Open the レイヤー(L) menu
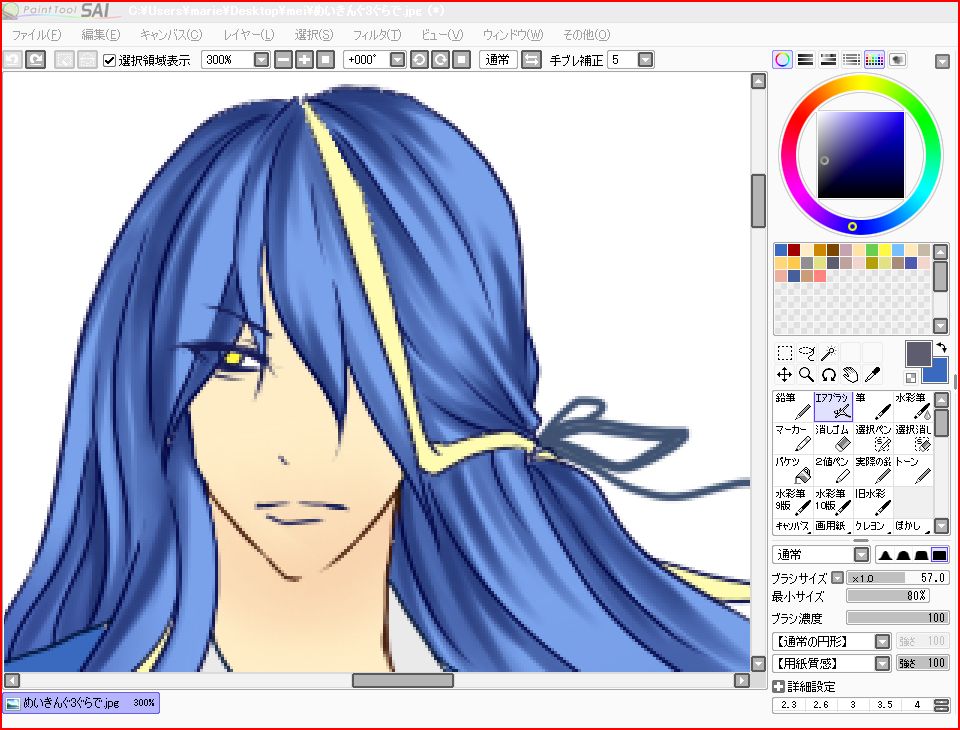Image resolution: width=960 pixels, height=730 pixels. [x=249, y=35]
